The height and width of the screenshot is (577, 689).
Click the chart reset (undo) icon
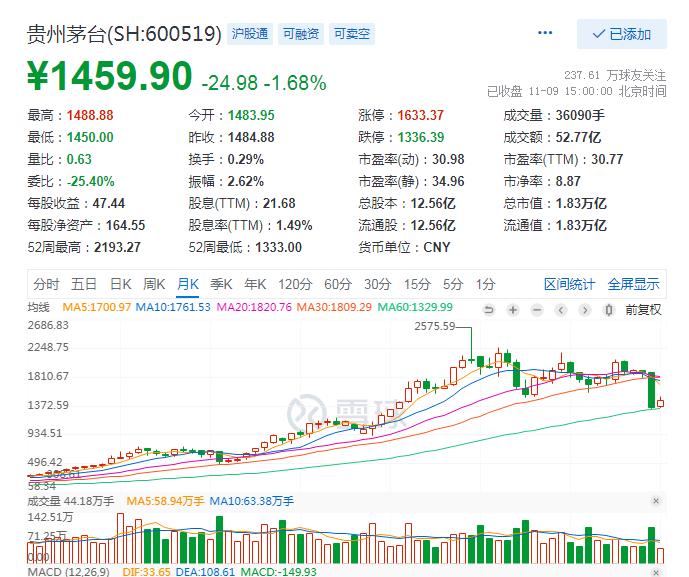pos(489,310)
